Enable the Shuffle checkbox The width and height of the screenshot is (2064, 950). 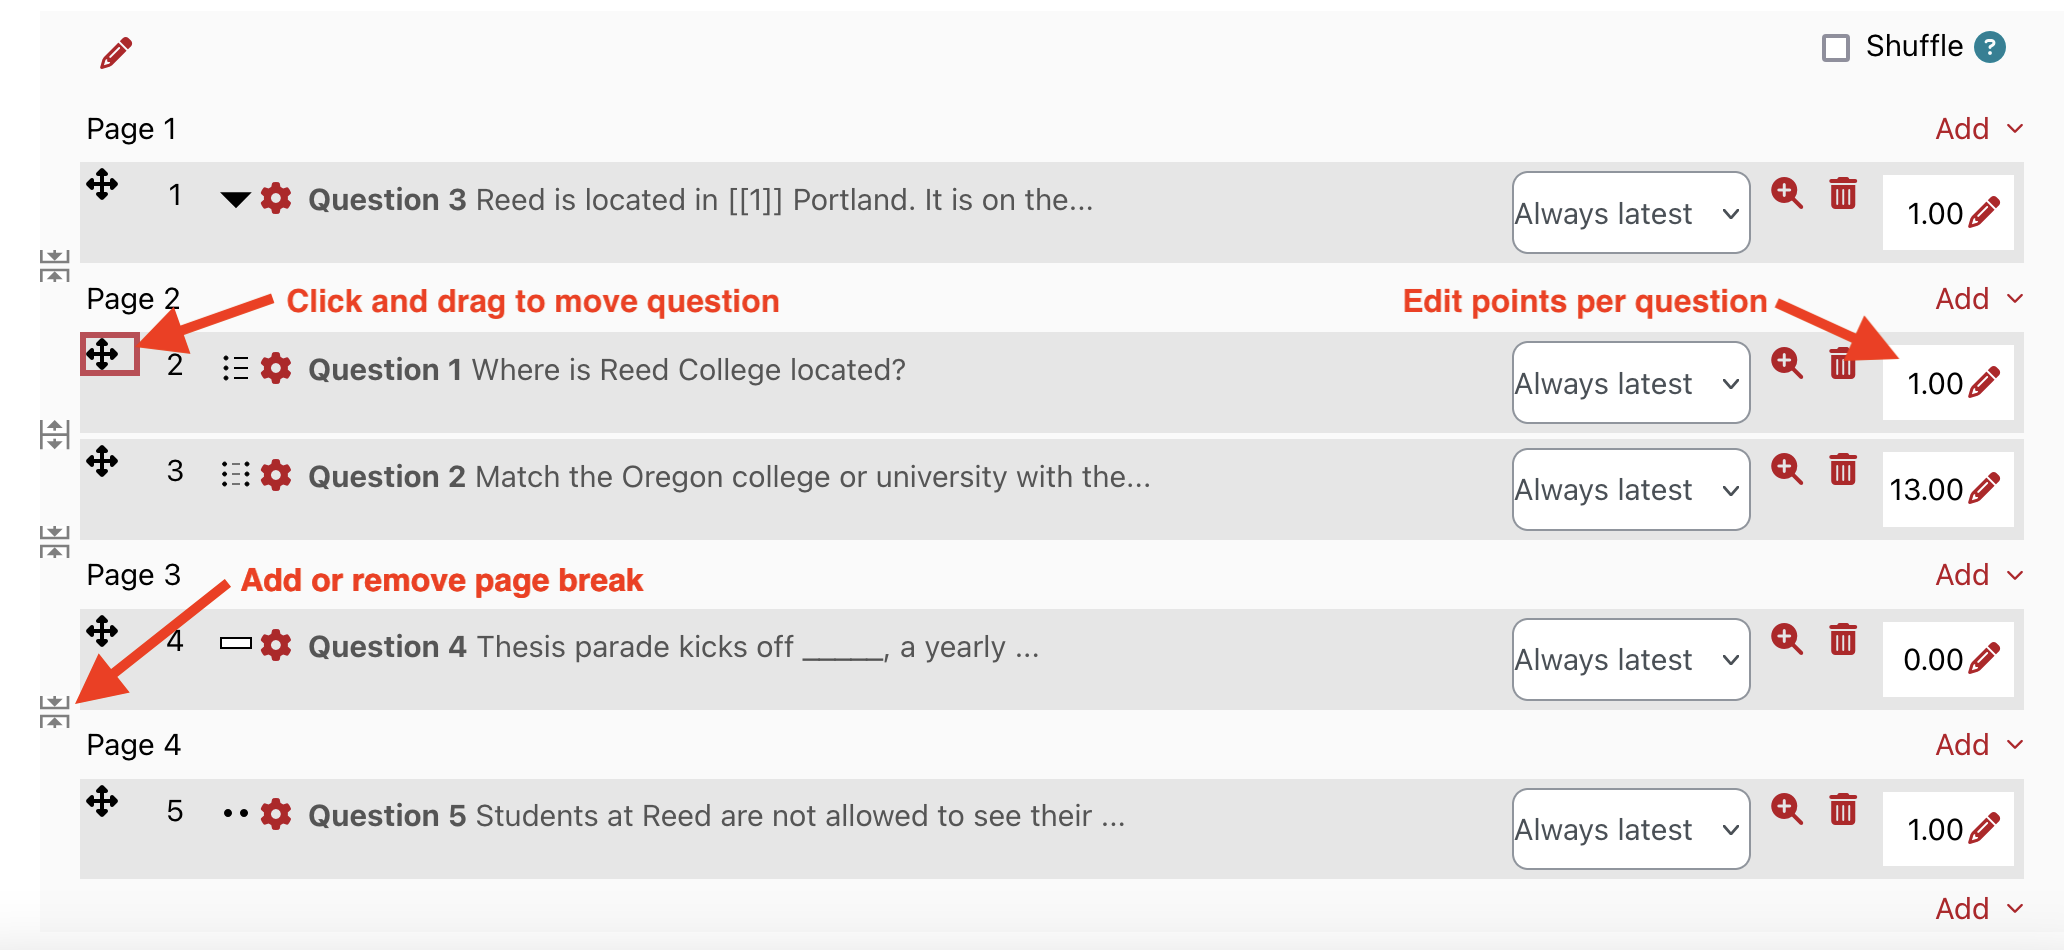pyautogui.click(x=1836, y=48)
